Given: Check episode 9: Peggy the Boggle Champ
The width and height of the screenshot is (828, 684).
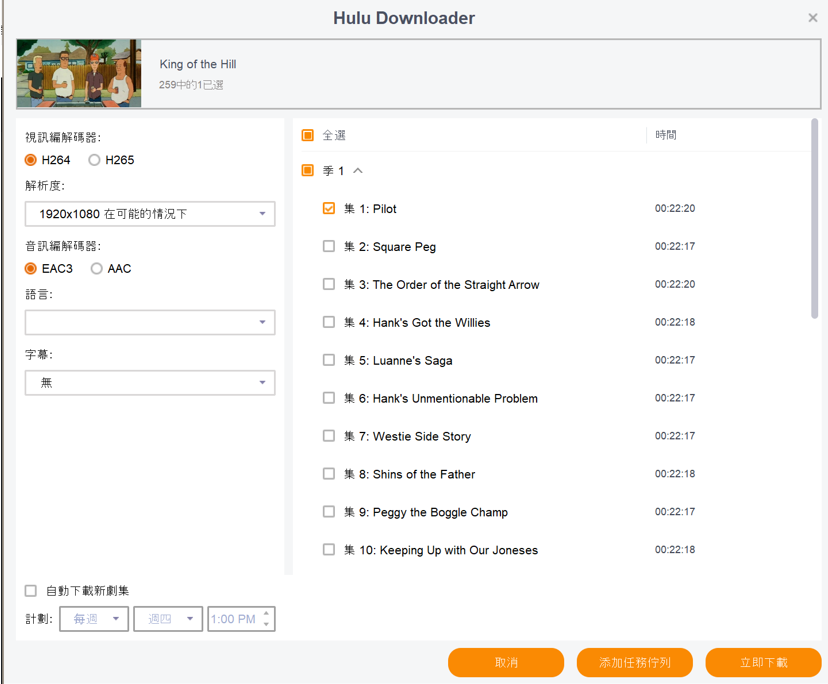Looking at the screenshot, I should pyautogui.click(x=328, y=512).
